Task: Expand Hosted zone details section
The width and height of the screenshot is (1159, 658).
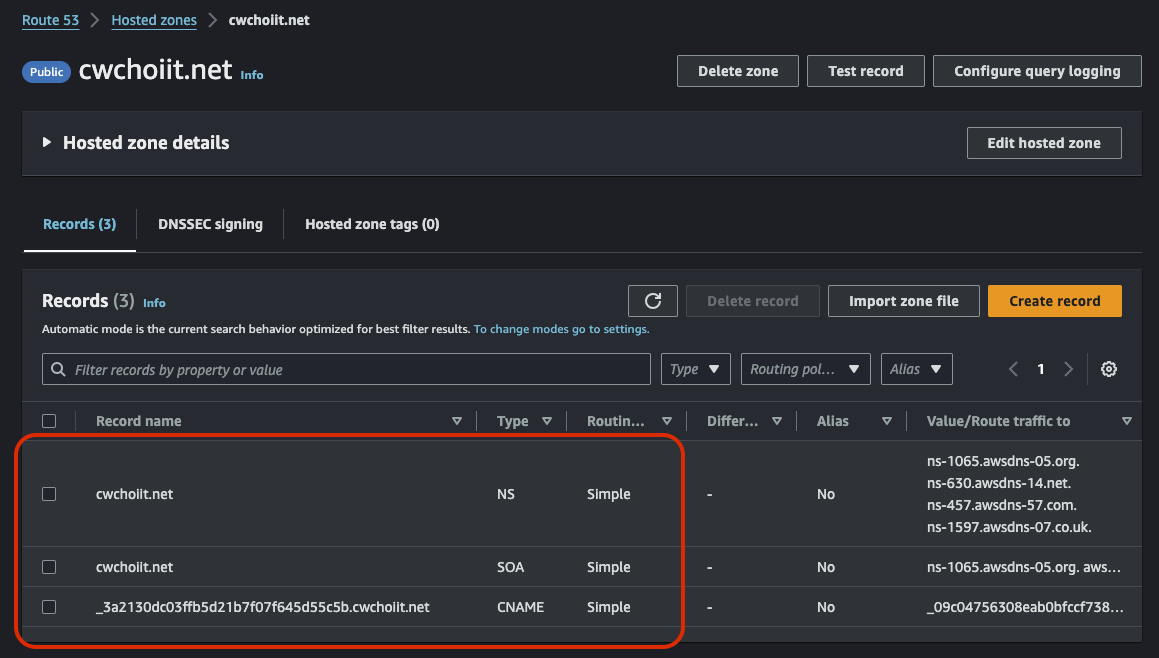Action: tap(47, 142)
